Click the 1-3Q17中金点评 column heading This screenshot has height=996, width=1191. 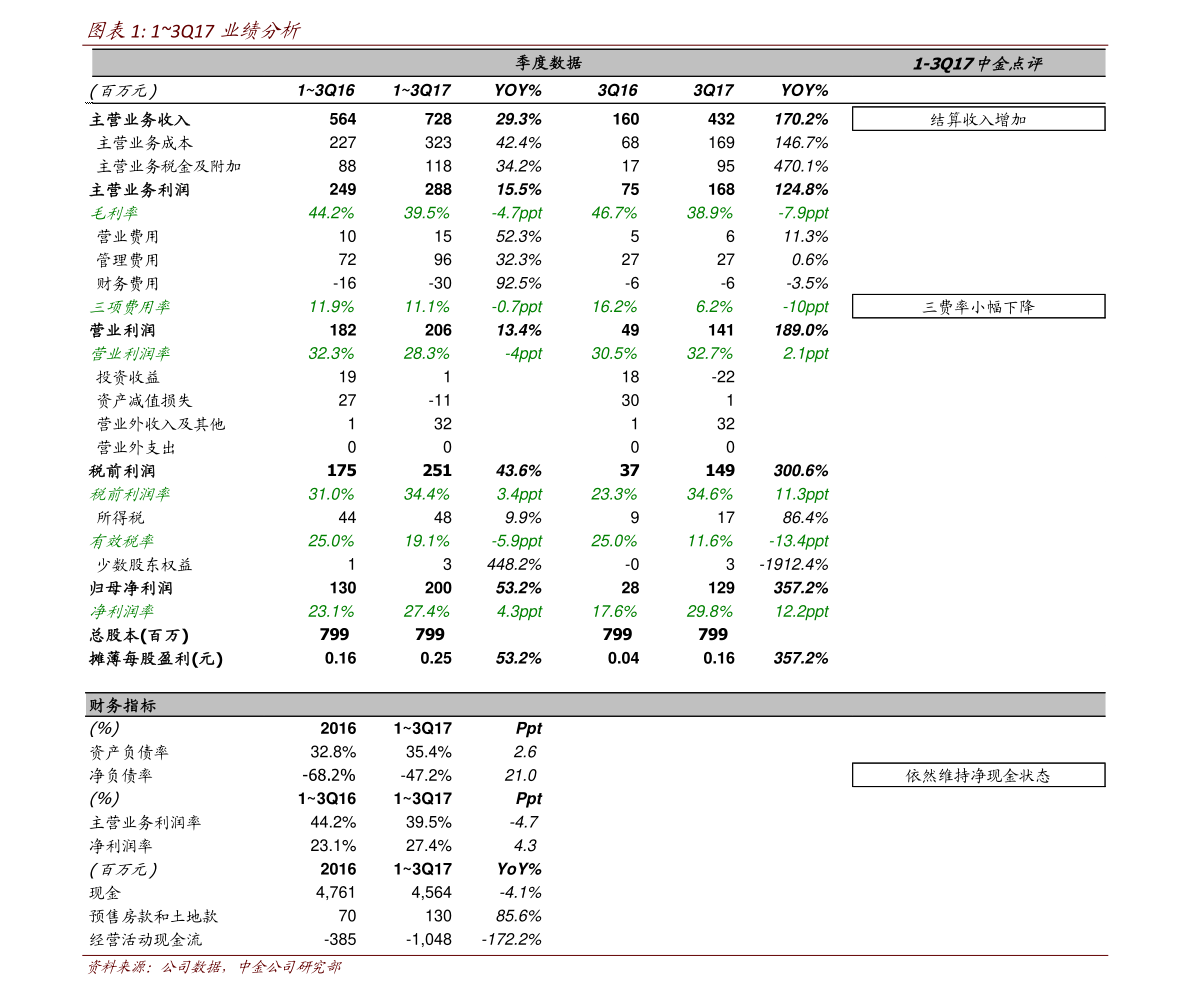978,64
